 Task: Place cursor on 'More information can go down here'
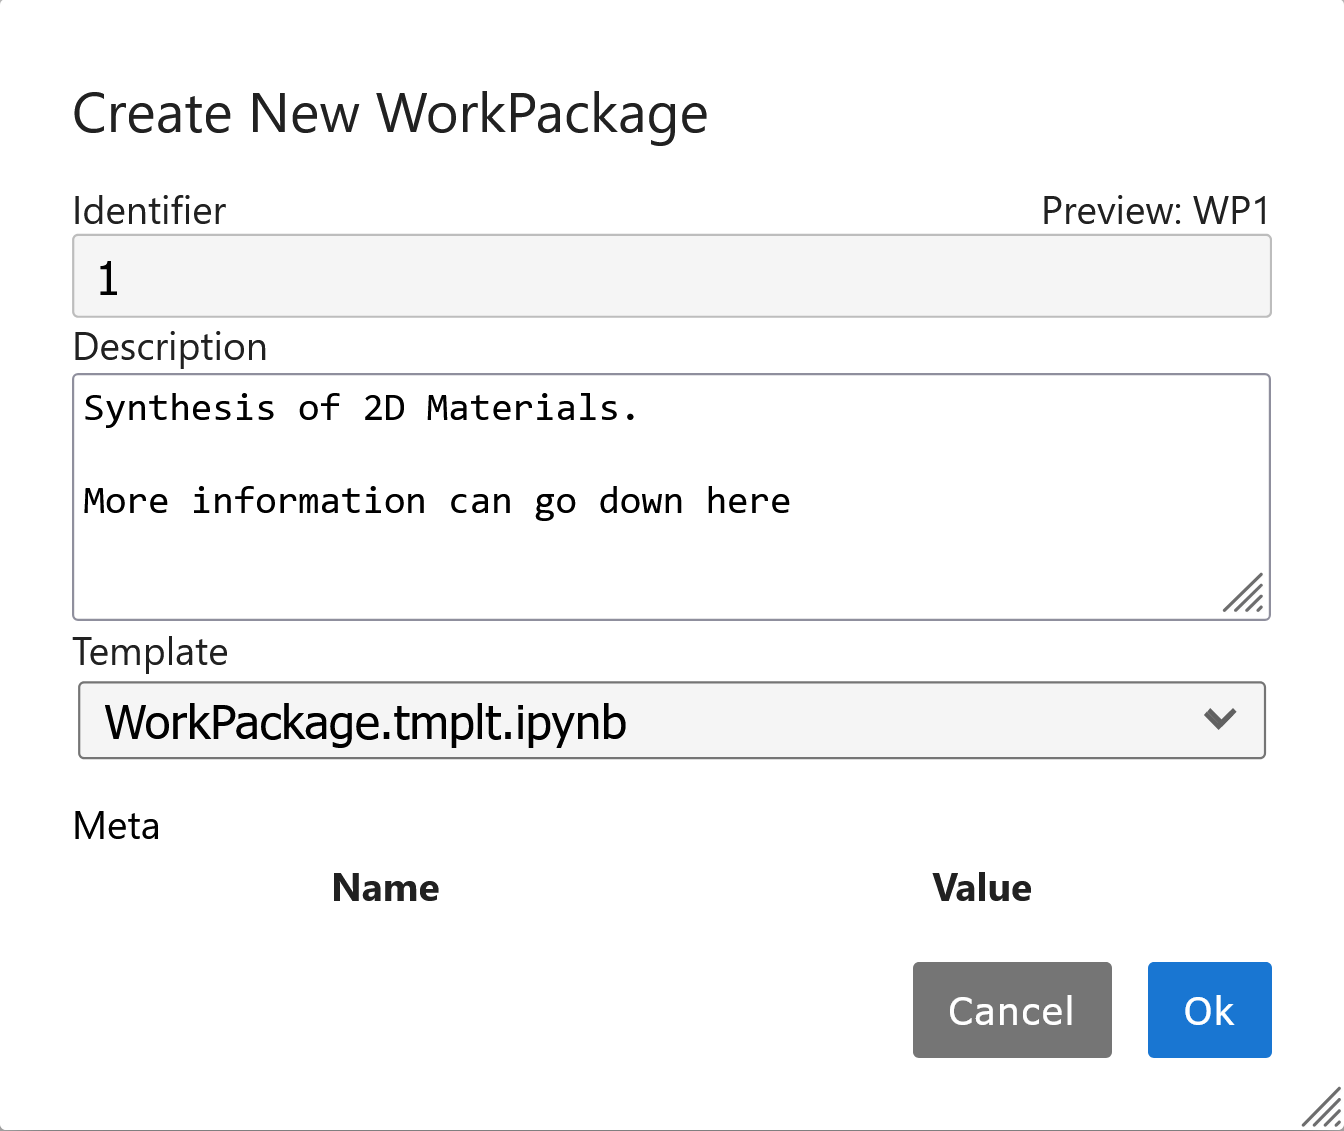(x=436, y=501)
